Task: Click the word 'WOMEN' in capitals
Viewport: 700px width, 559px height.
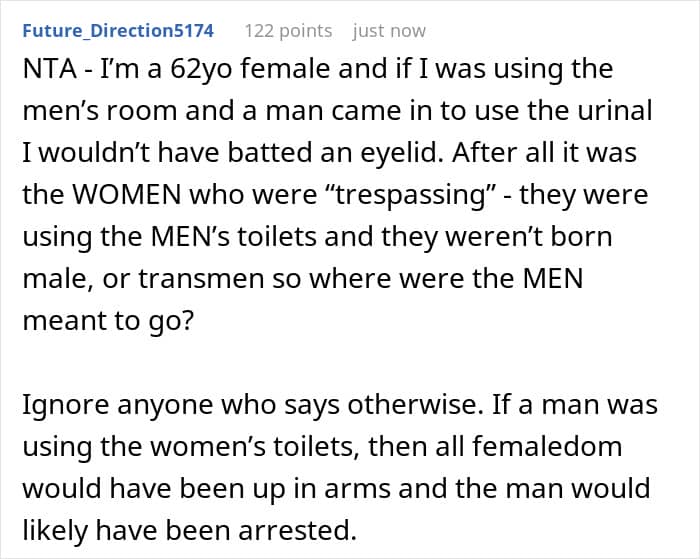Action: [127, 195]
